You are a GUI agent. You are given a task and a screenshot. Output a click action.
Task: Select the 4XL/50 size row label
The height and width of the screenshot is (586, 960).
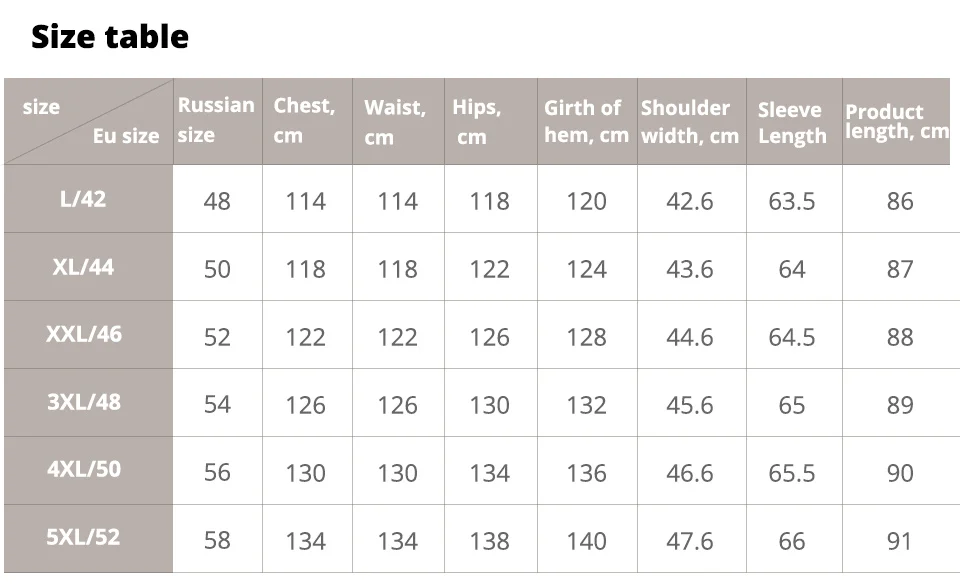(83, 469)
